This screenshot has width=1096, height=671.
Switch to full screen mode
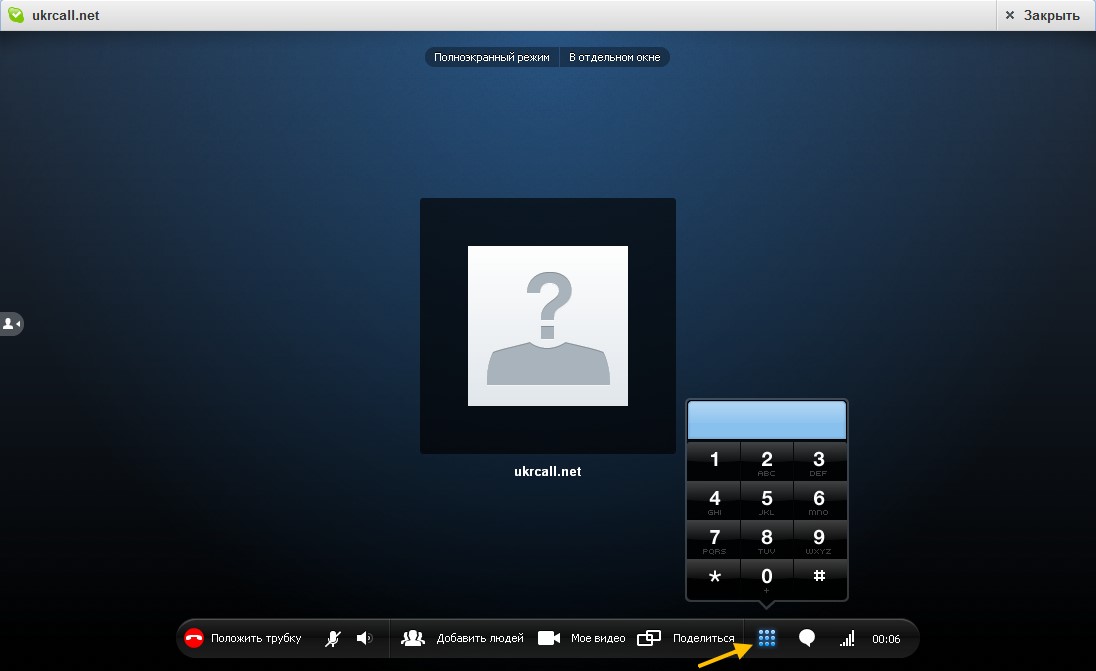click(491, 58)
